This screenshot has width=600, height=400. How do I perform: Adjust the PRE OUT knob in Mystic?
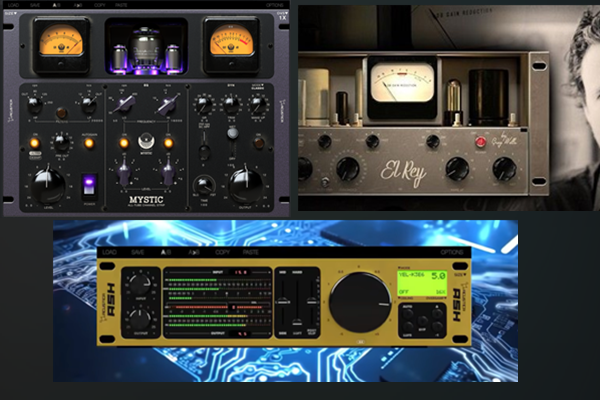(x=61, y=143)
